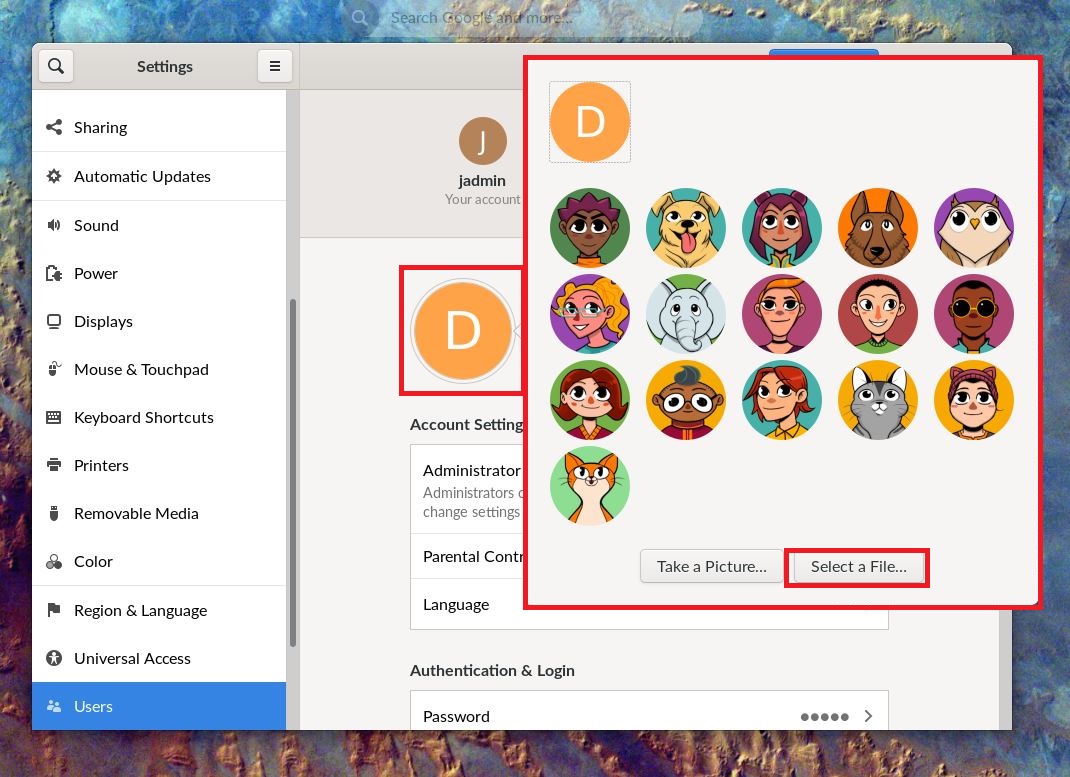This screenshot has height=777, width=1070.
Task: Click the Take a Picture button
Action: pos(712,566)
